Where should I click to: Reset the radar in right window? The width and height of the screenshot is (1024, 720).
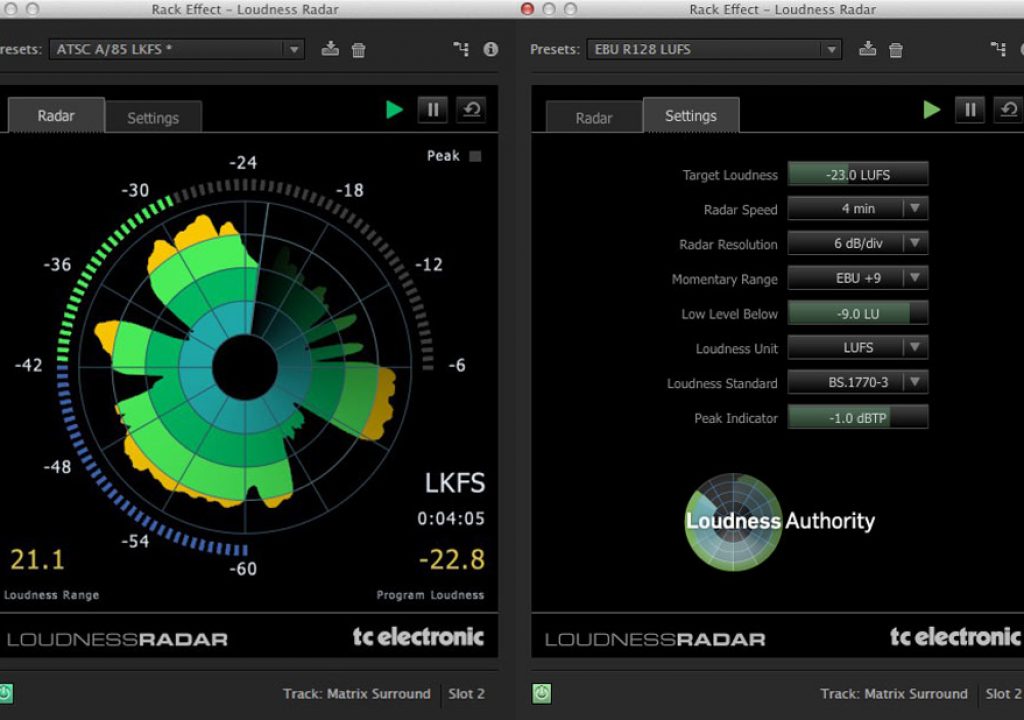coord(1009,110)
